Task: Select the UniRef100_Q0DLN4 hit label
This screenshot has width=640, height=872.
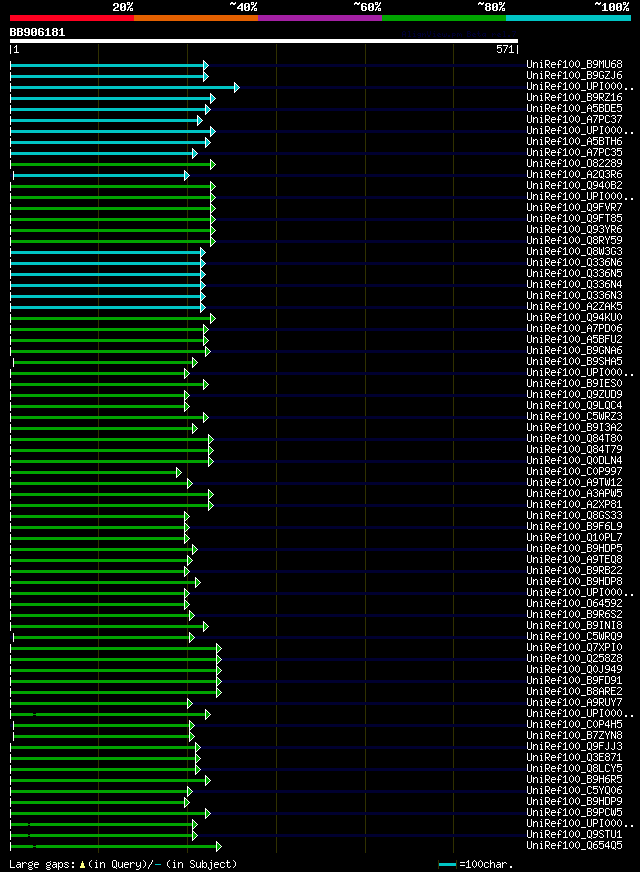Action: [574, 460]
